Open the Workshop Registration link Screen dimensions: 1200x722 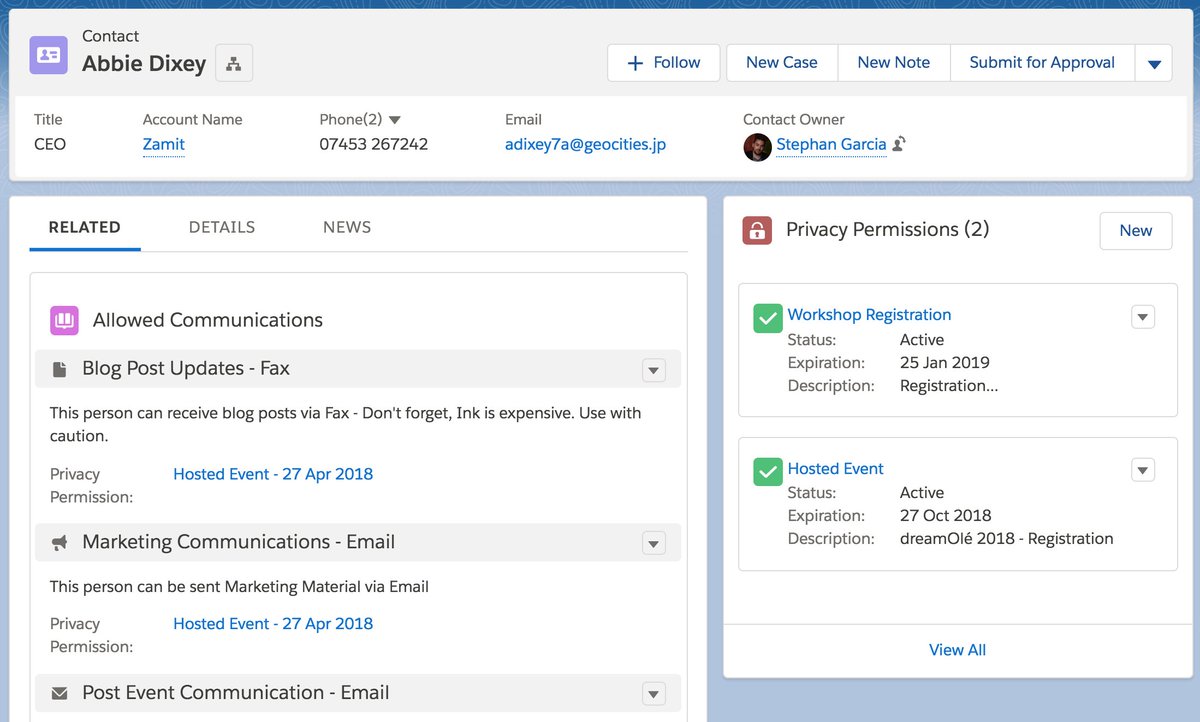point(870,314)
